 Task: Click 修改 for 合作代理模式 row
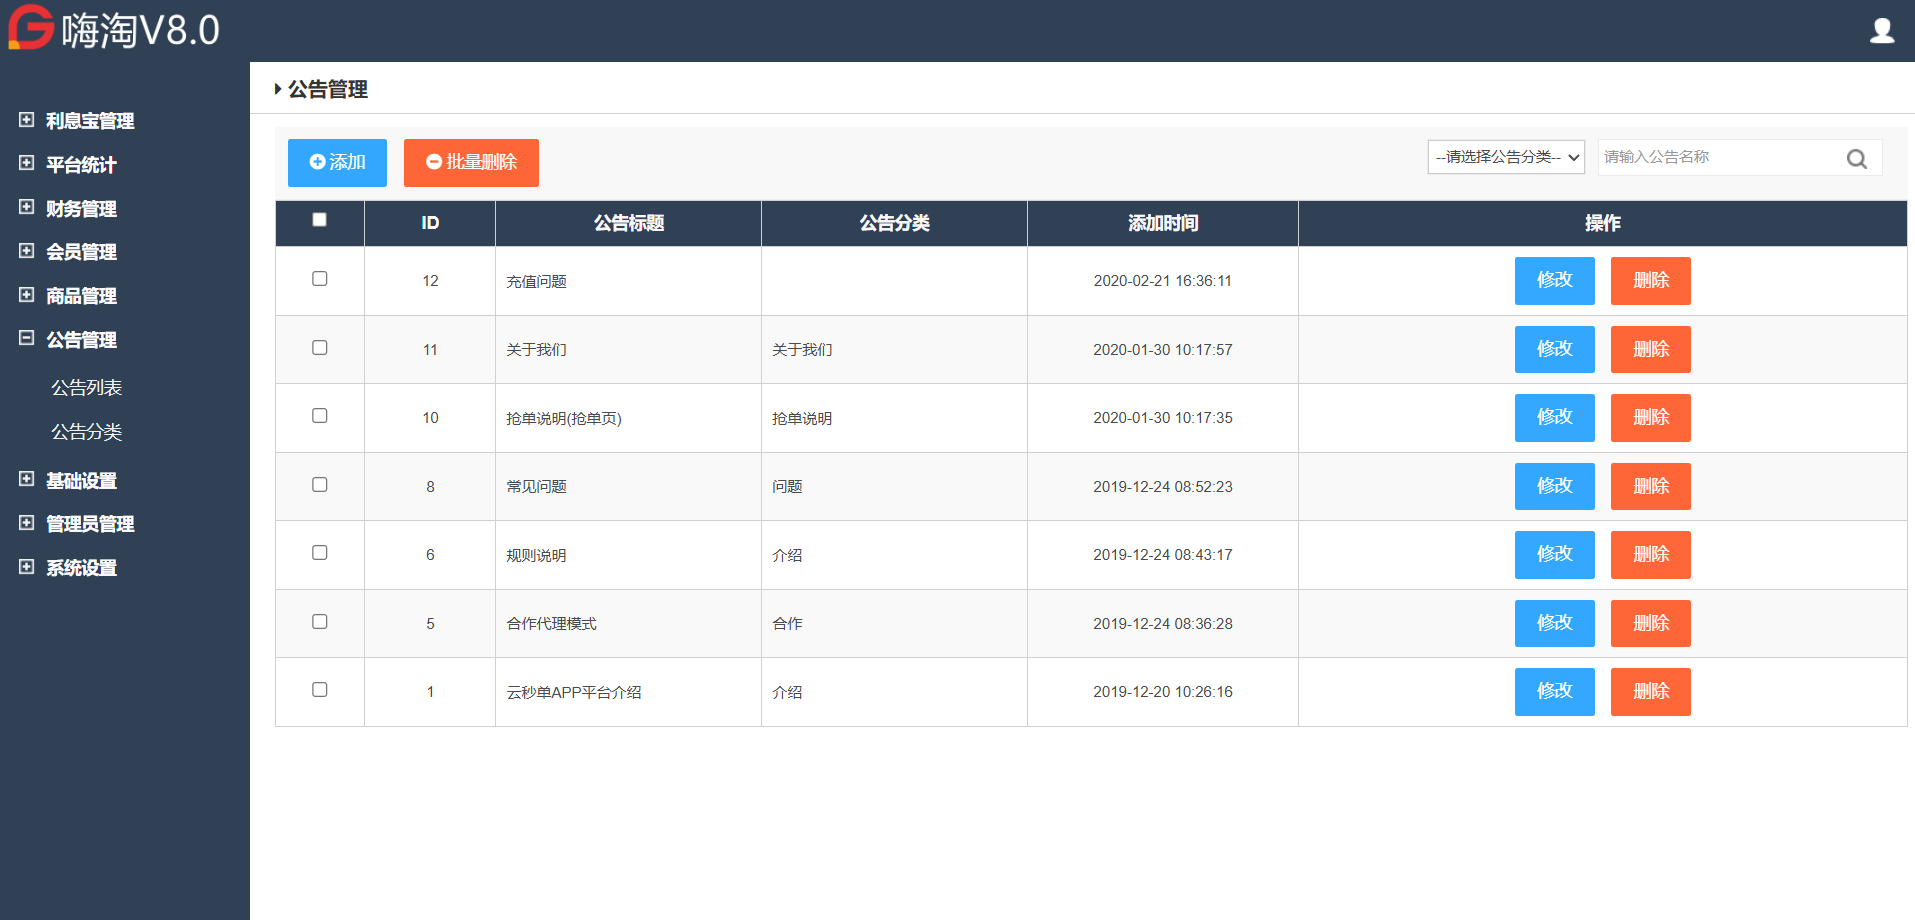1555,624
